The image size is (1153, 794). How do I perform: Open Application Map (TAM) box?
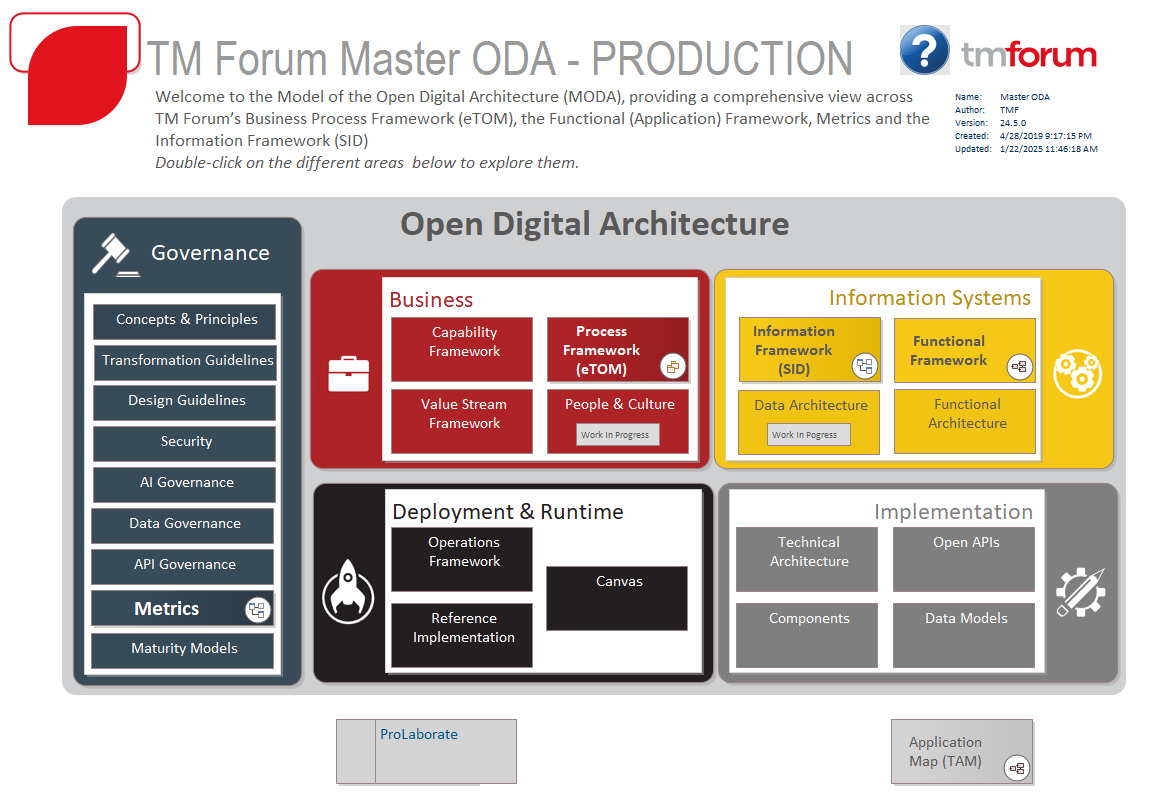pos(962,751)
